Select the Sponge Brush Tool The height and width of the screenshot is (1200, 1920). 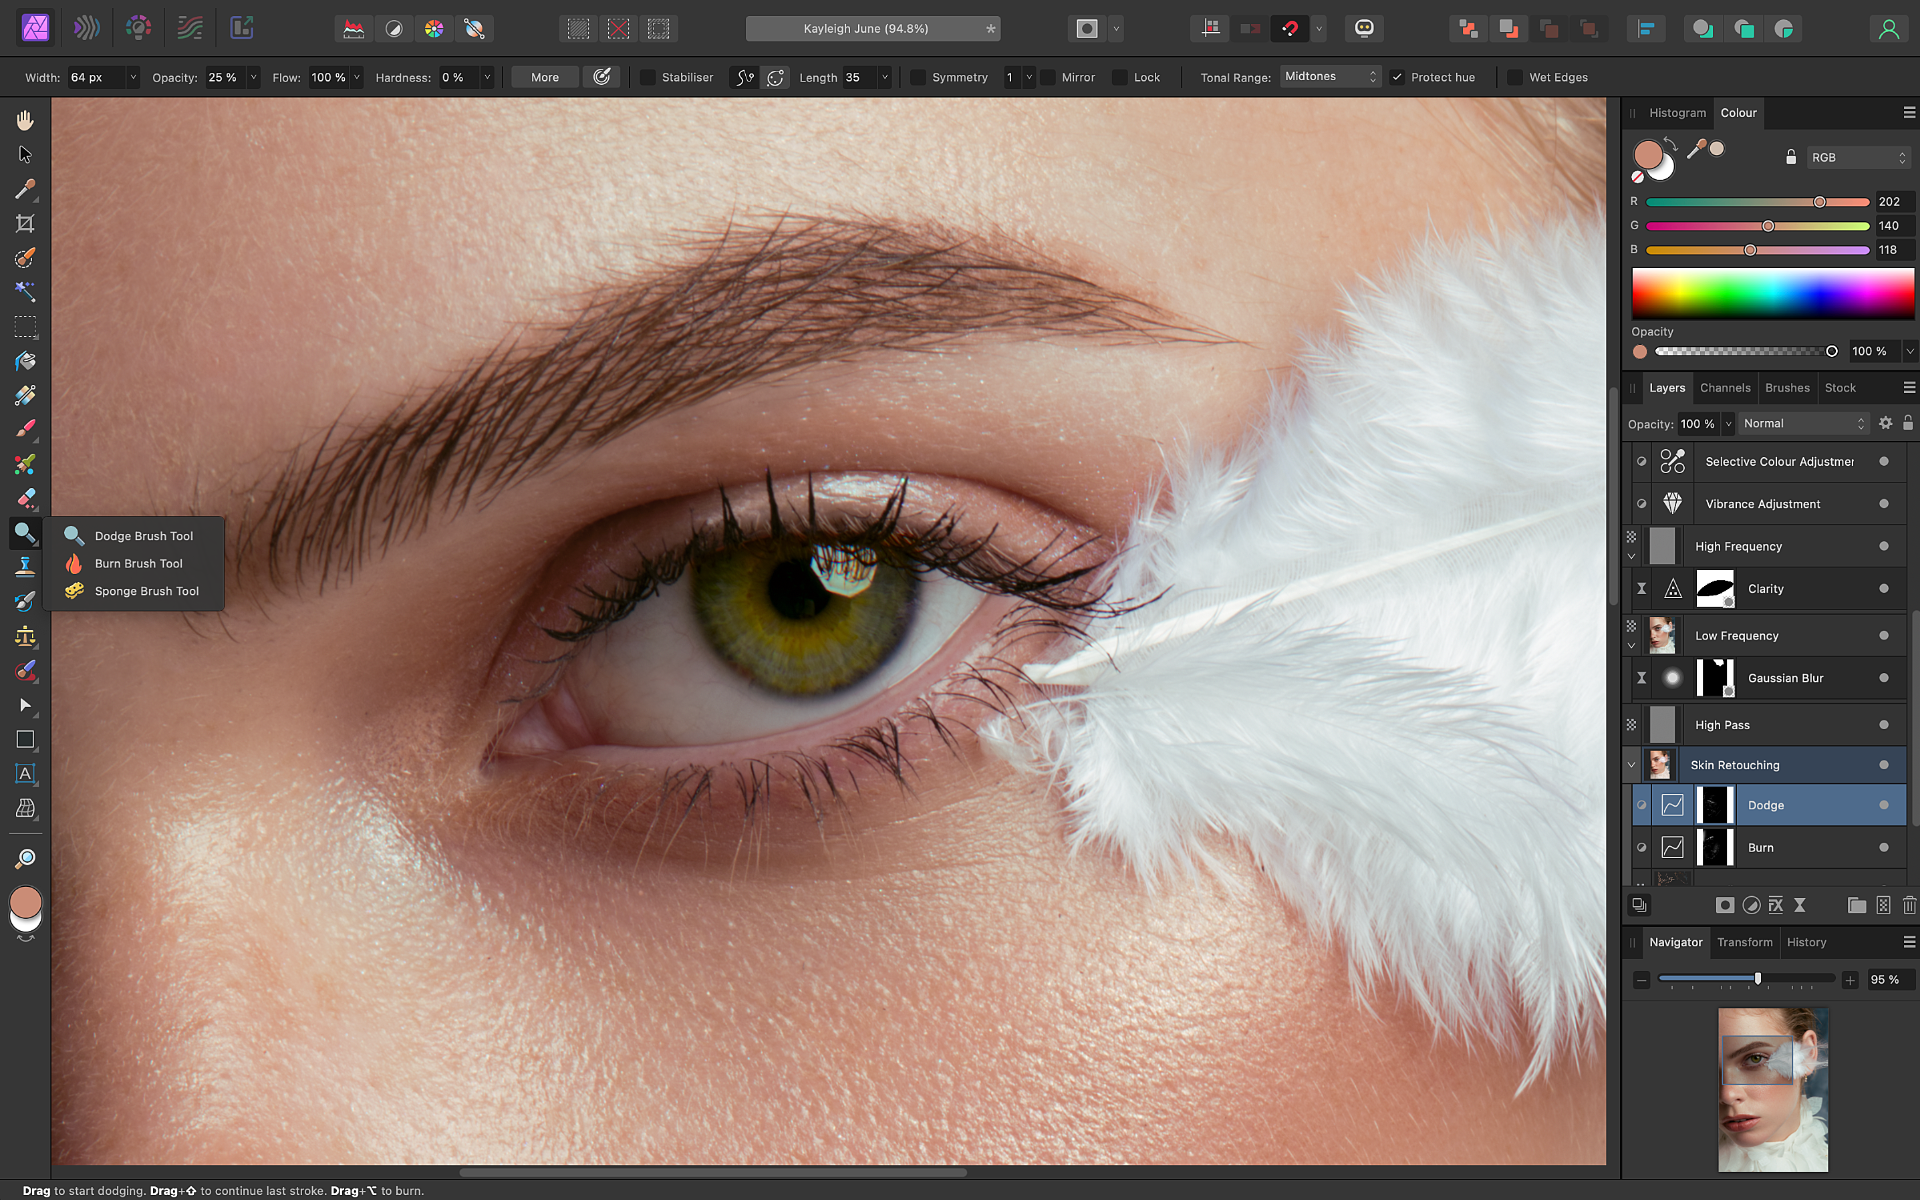145,590
